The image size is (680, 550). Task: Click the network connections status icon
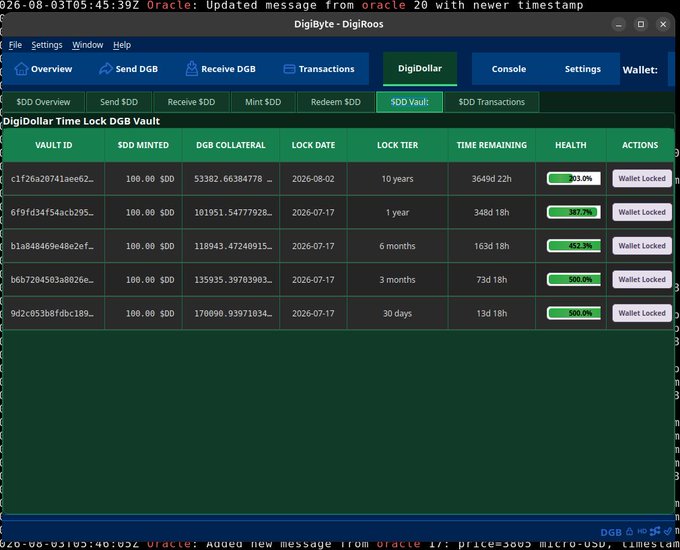point(655,531)
